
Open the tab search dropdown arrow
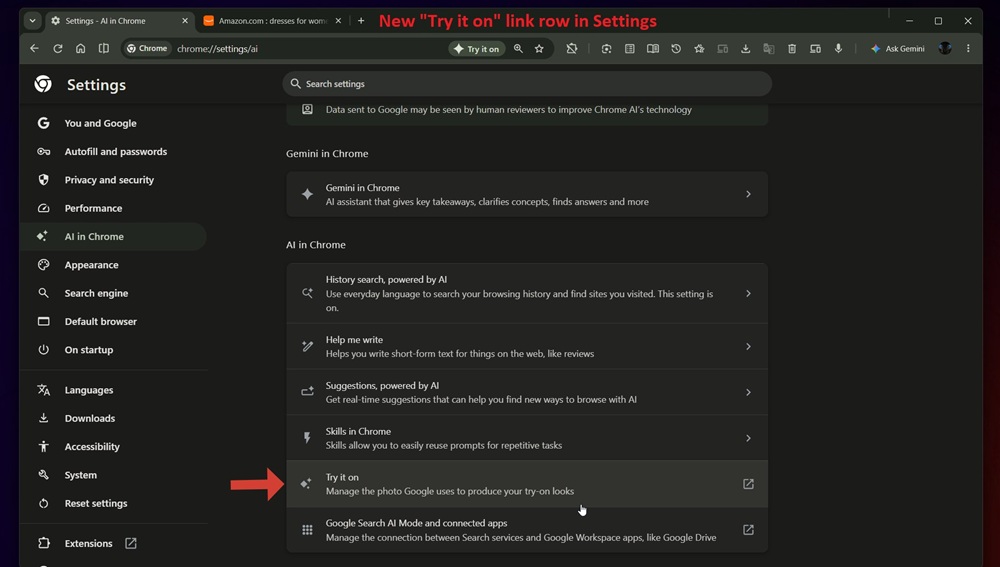pyautogui.click(x=33, y=21)
